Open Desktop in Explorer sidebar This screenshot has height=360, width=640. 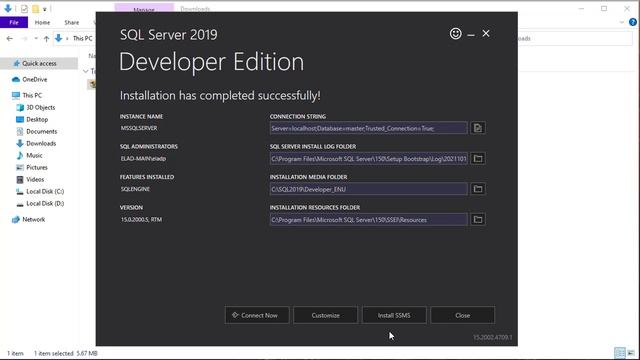click(x=37, y=119)
